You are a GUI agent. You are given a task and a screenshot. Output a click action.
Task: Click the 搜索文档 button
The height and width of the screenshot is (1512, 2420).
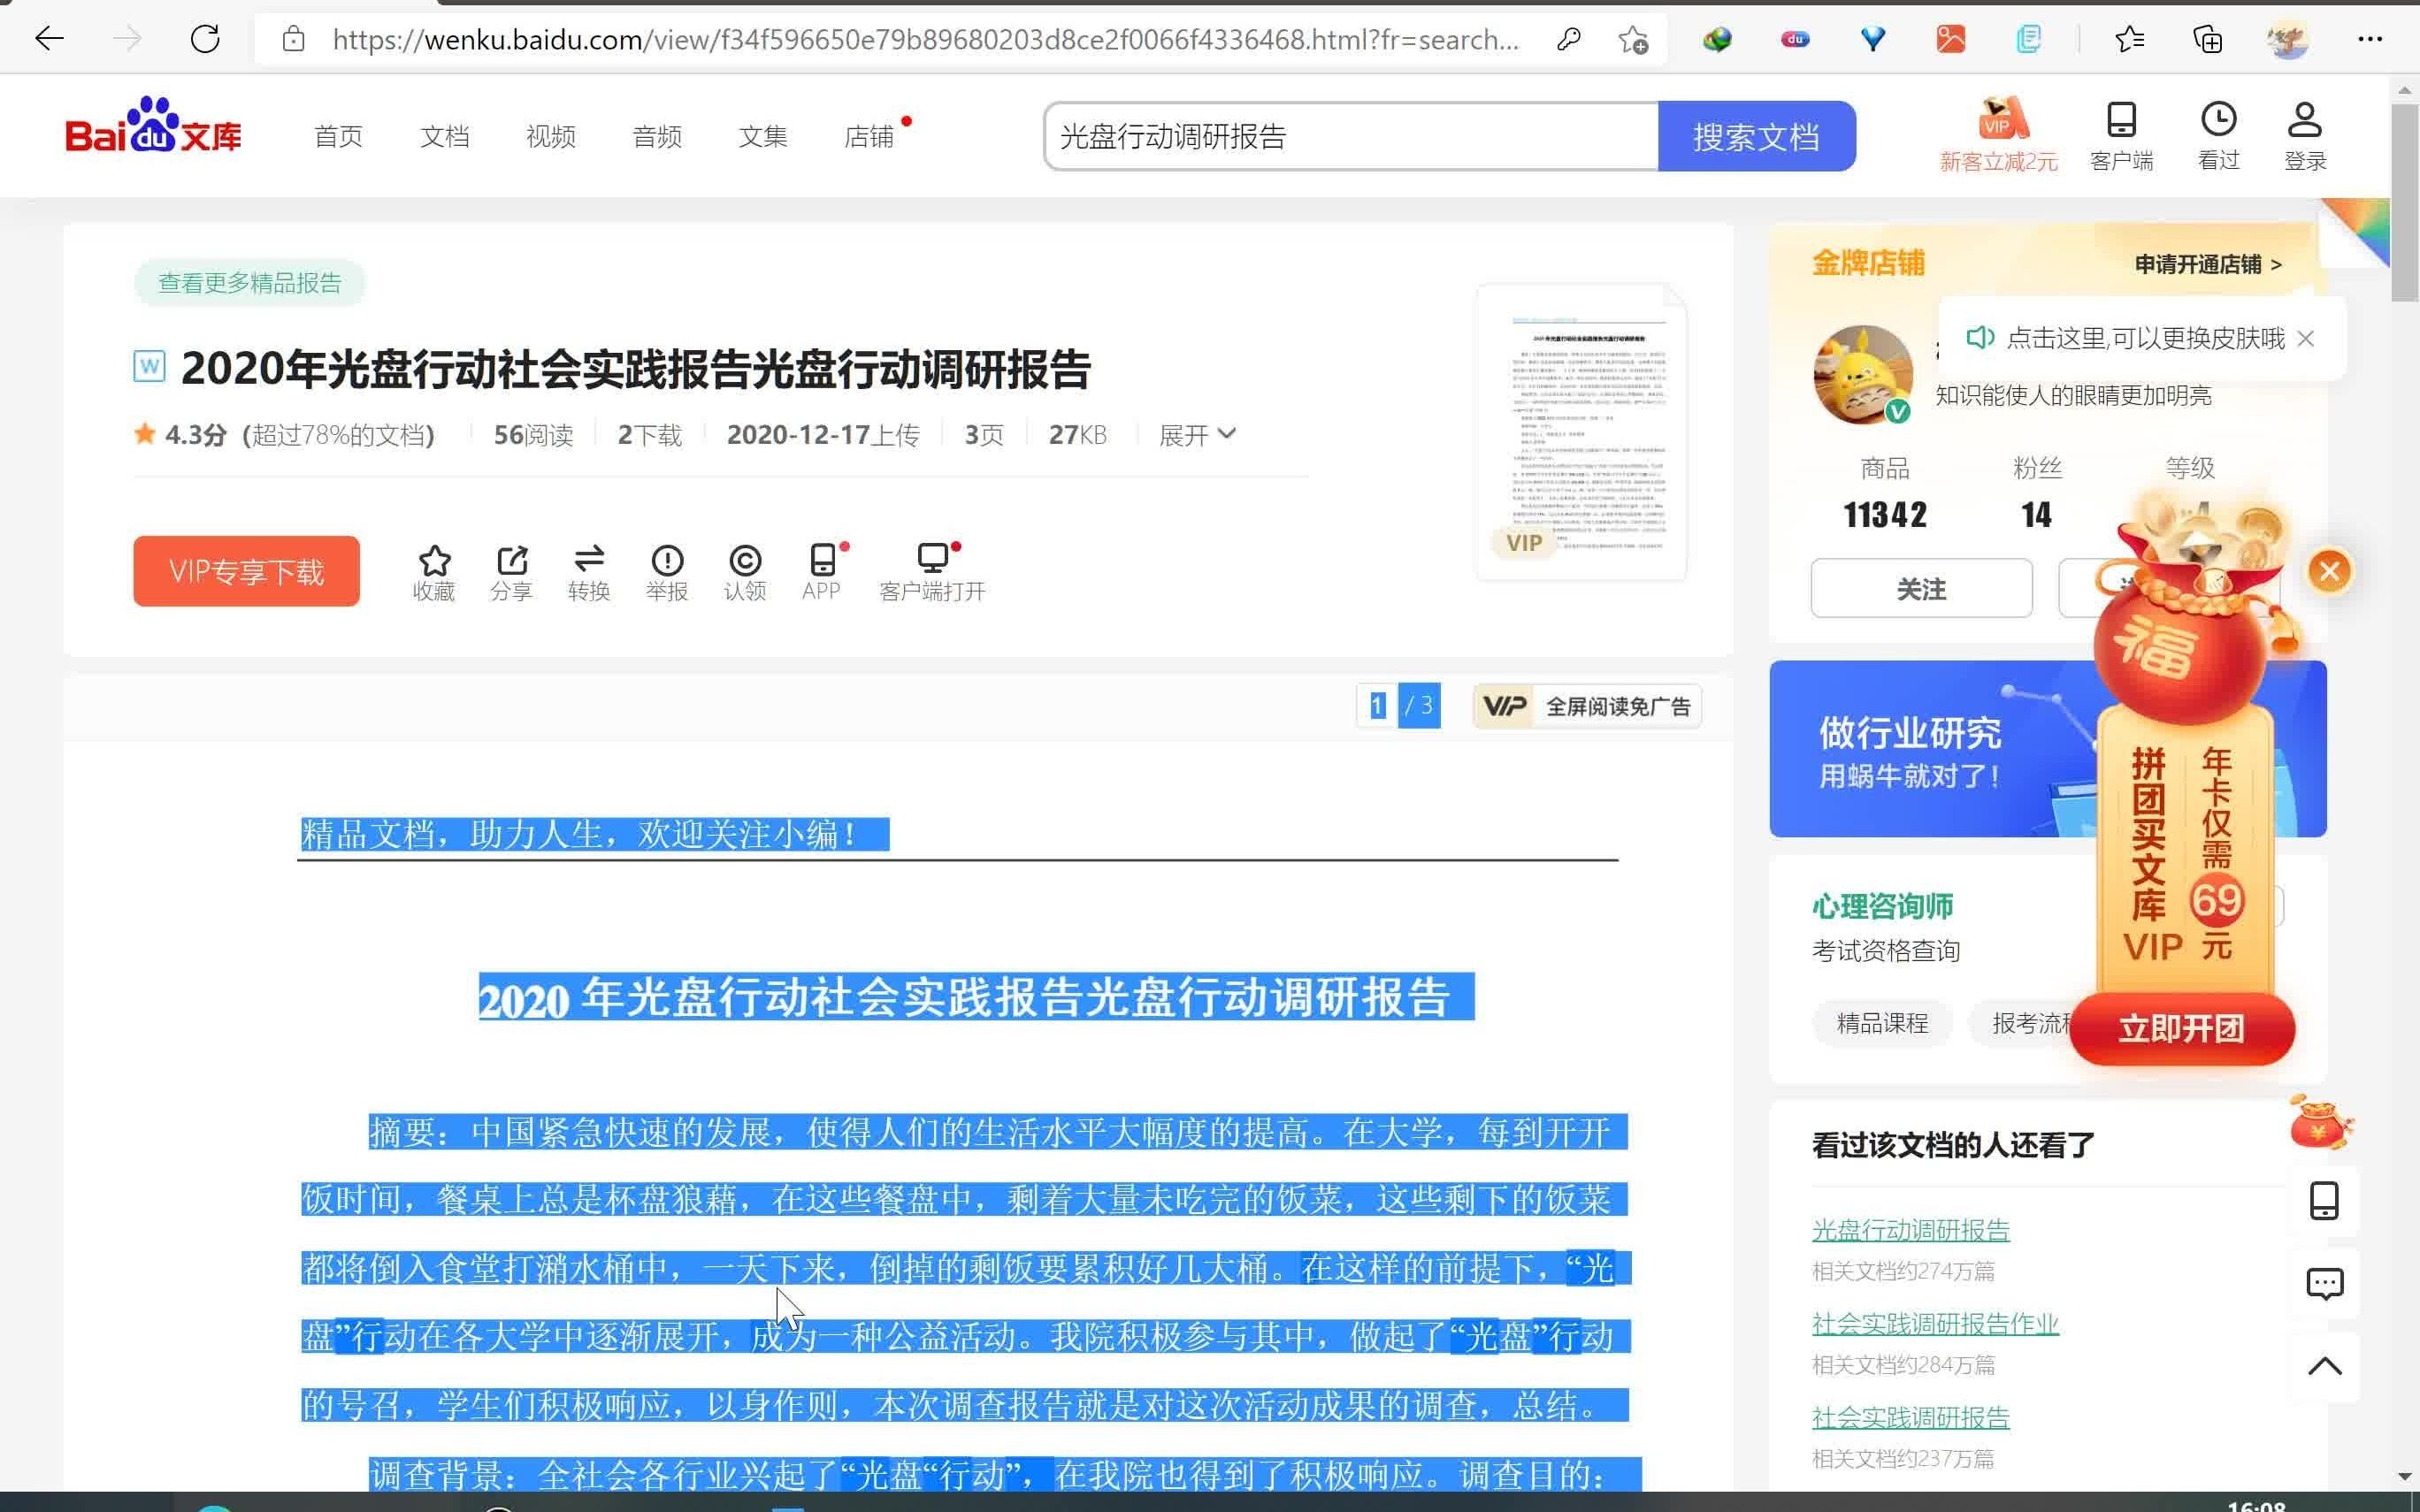tap(1756, 136)
